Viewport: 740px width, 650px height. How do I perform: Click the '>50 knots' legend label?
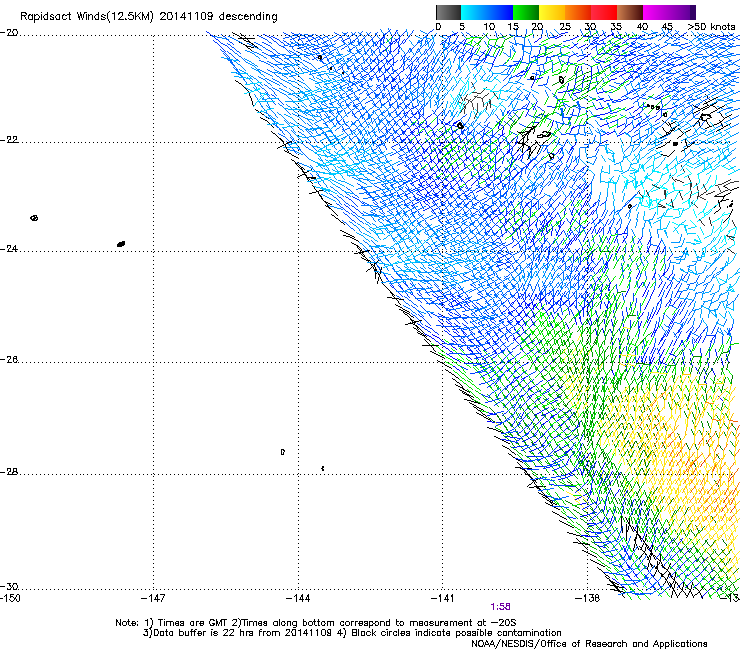click(x=711, y=27)
